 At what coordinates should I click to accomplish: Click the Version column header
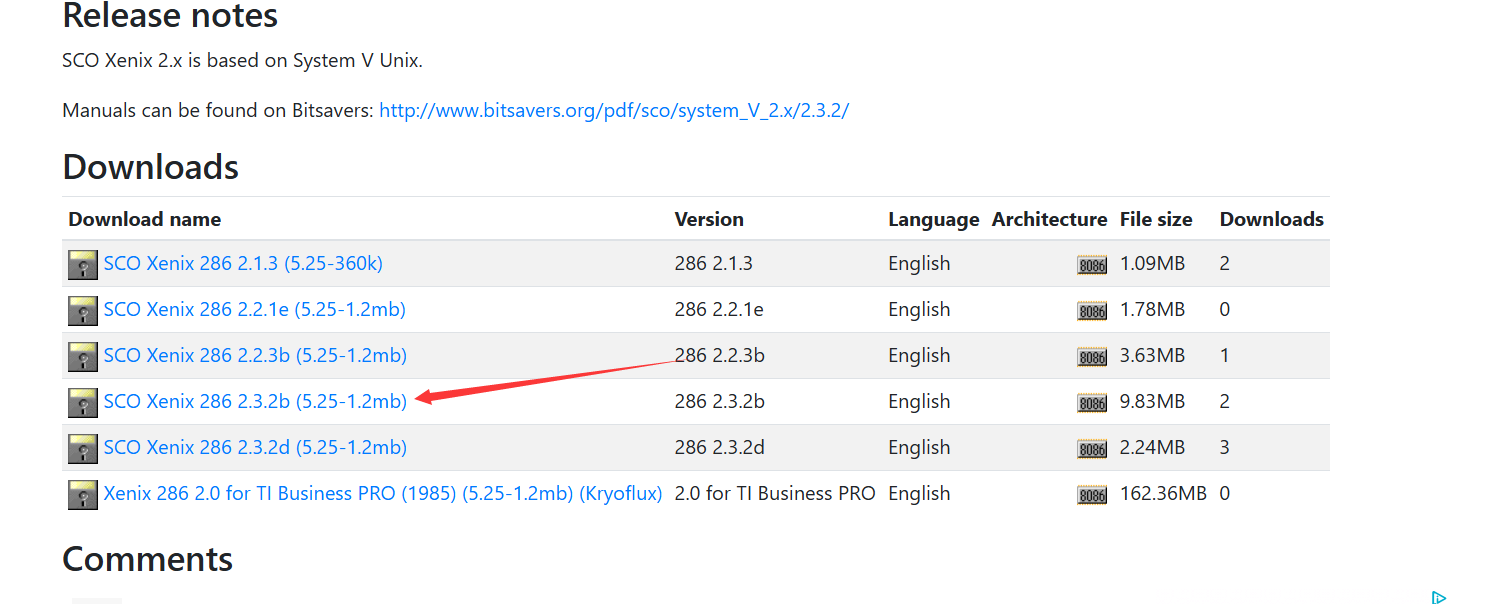pyautogui.click(x=709, y=219)
